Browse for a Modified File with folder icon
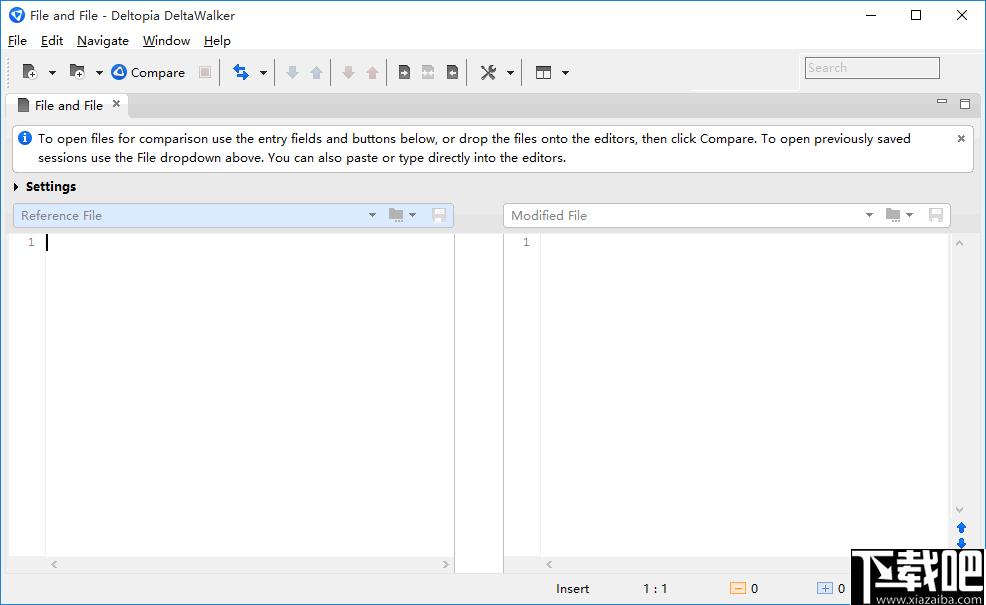This screenshot has width=986, height=605. pyautogui.click(x=892, y=215)
